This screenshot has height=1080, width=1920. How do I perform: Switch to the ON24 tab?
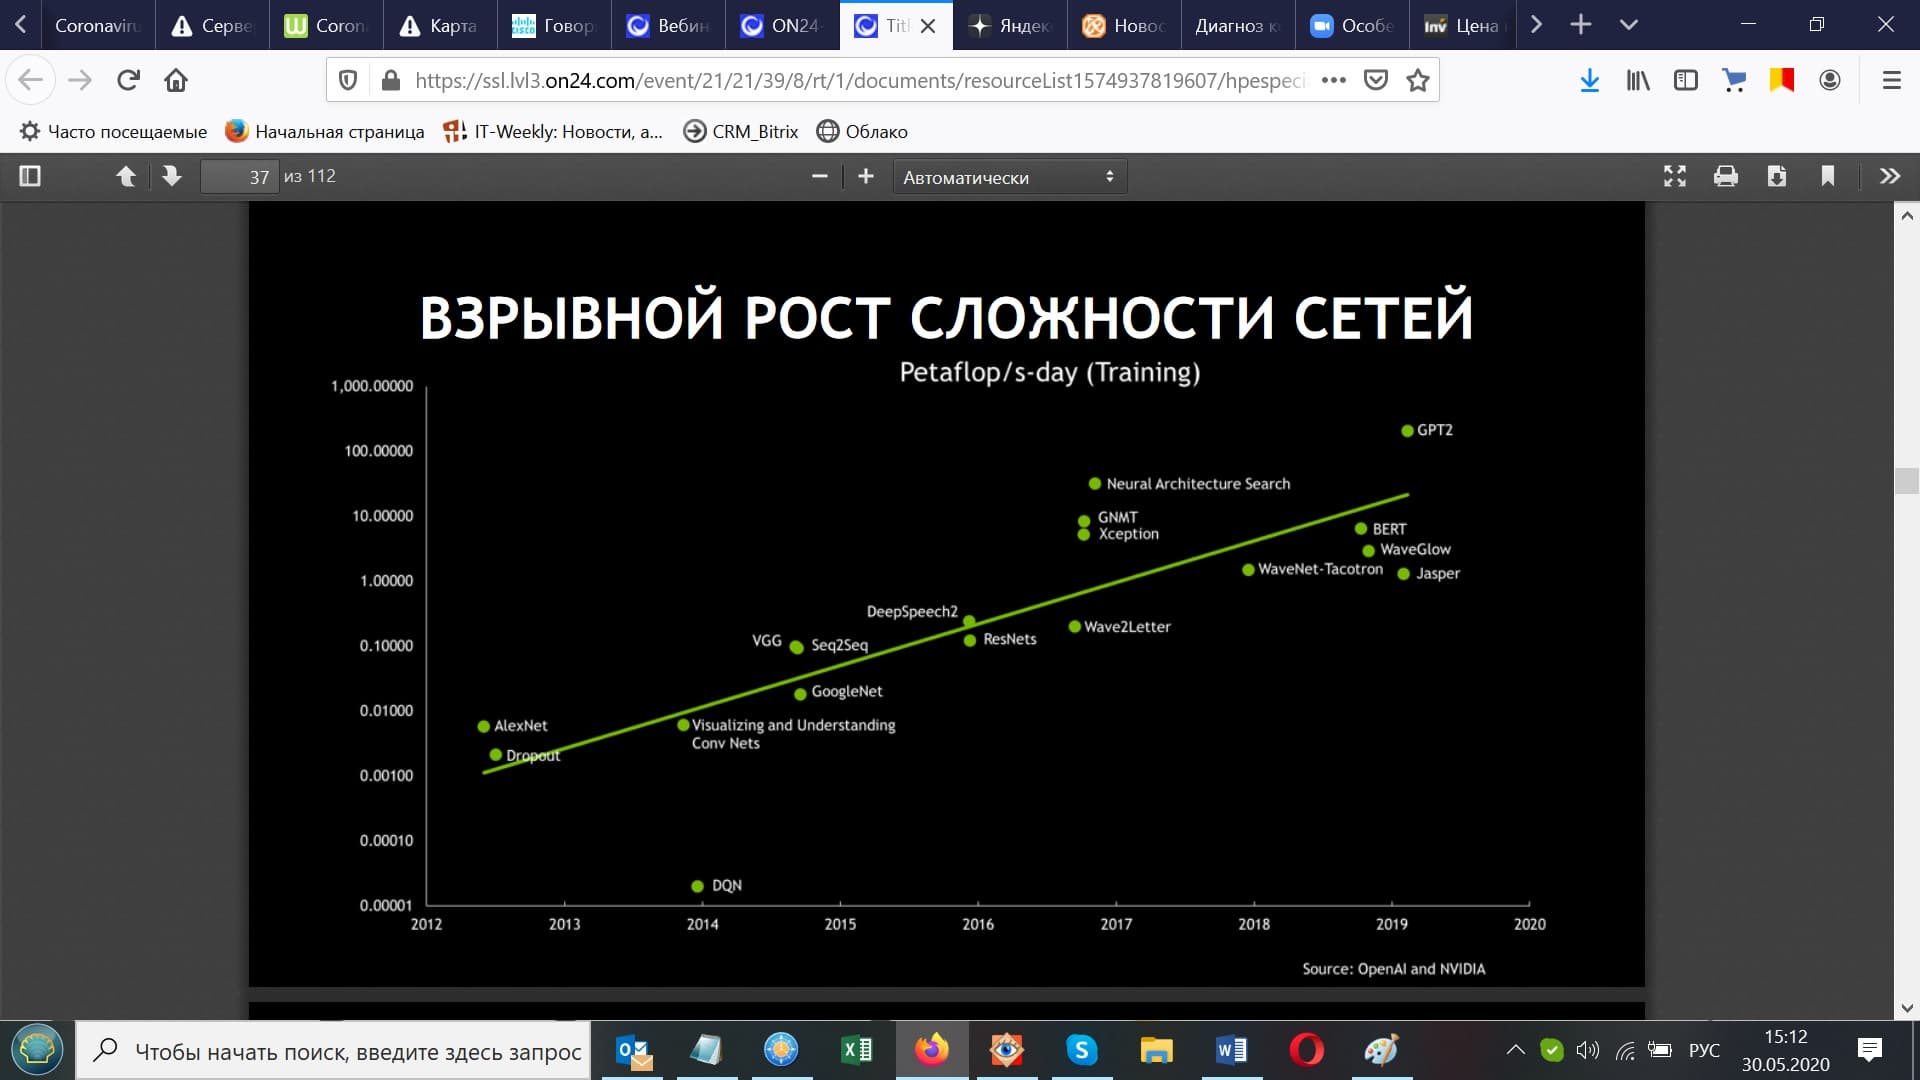(781, 25)
